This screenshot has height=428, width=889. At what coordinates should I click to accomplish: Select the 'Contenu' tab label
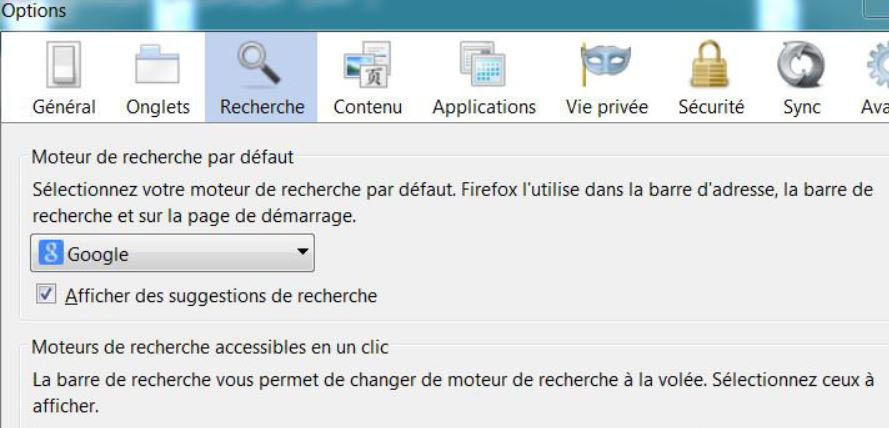point(367,107)
